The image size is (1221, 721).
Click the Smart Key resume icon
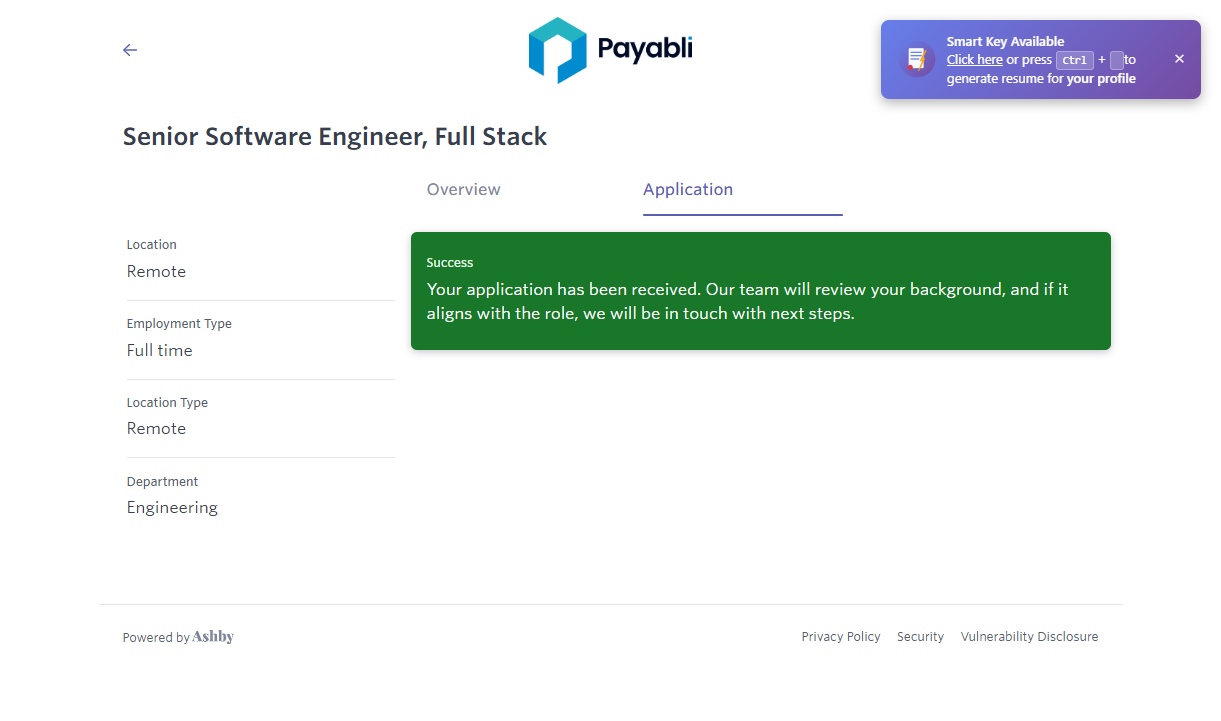click(916, 60)
